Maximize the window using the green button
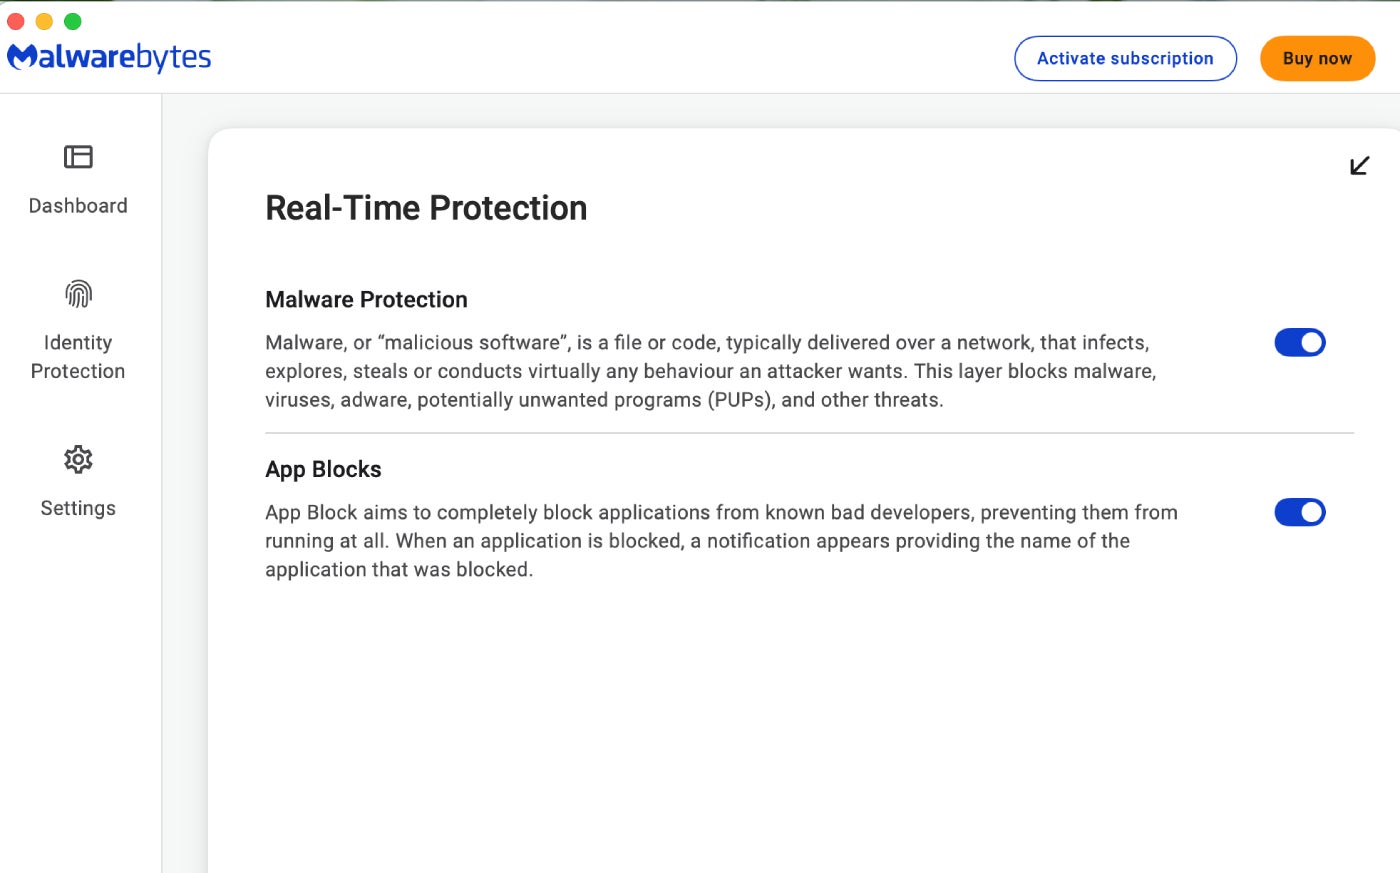 pos(73,21)
